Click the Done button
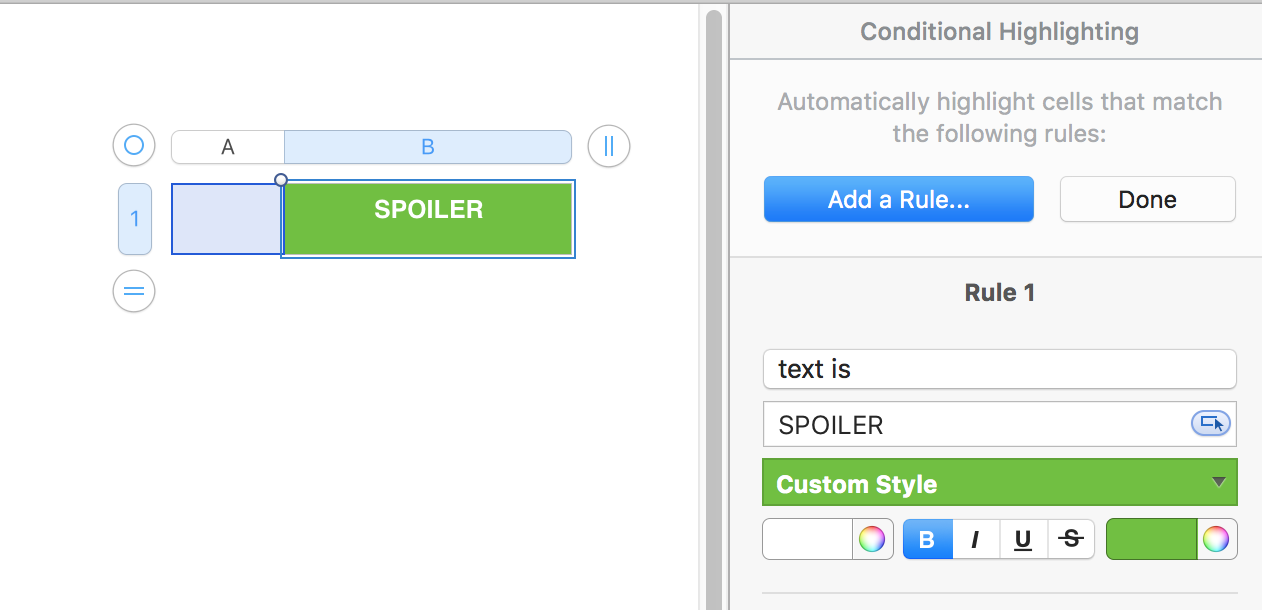 click(1147, 199)
